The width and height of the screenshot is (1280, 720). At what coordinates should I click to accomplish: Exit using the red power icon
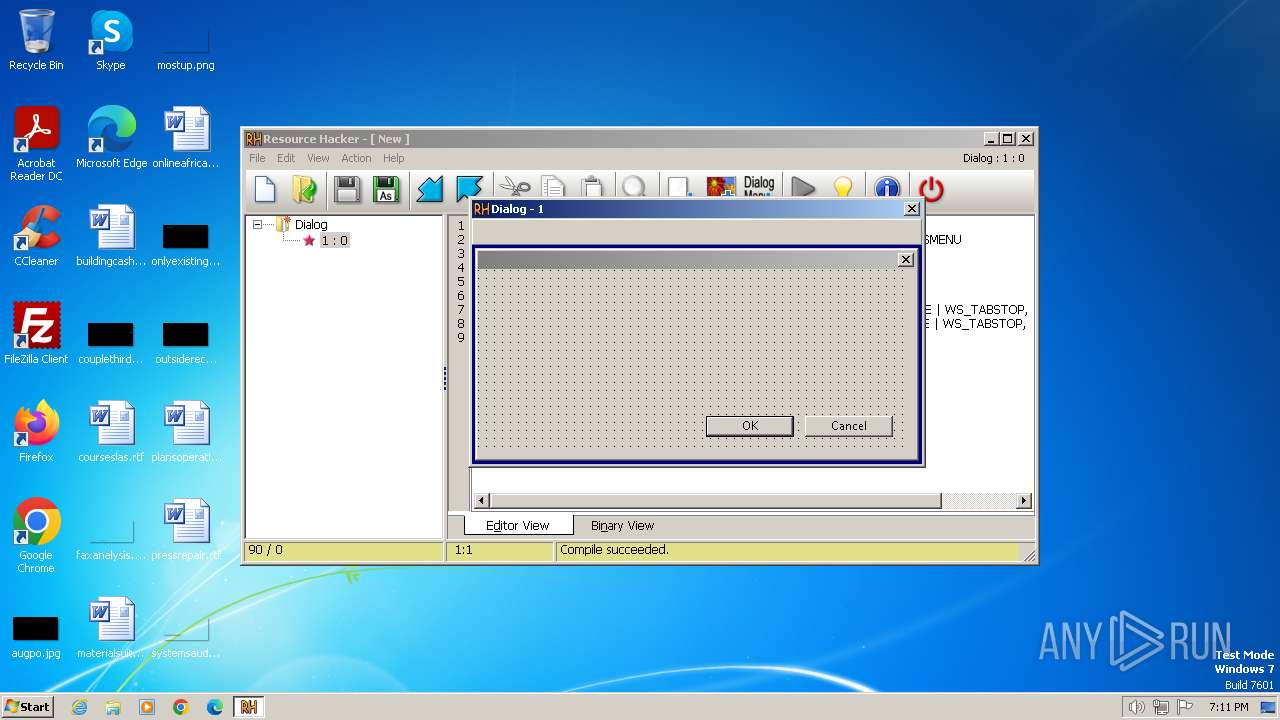pos(931,188)
